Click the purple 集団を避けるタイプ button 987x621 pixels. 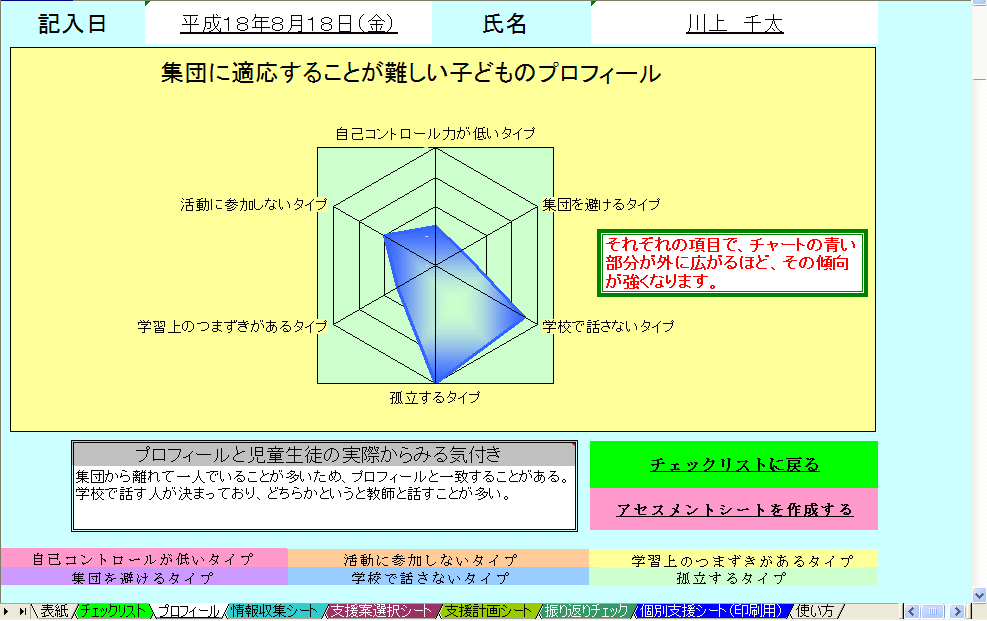(144, 577)
